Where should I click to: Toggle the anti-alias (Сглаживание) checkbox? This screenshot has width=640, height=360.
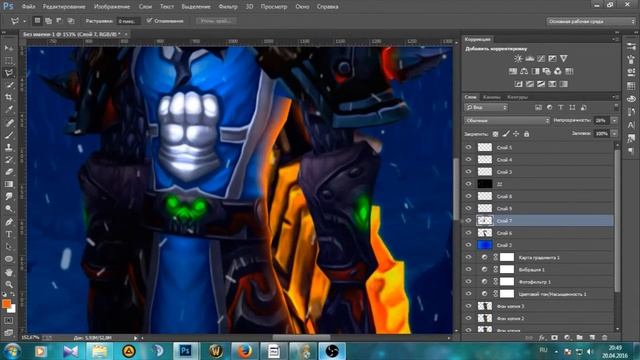[149, 20]
